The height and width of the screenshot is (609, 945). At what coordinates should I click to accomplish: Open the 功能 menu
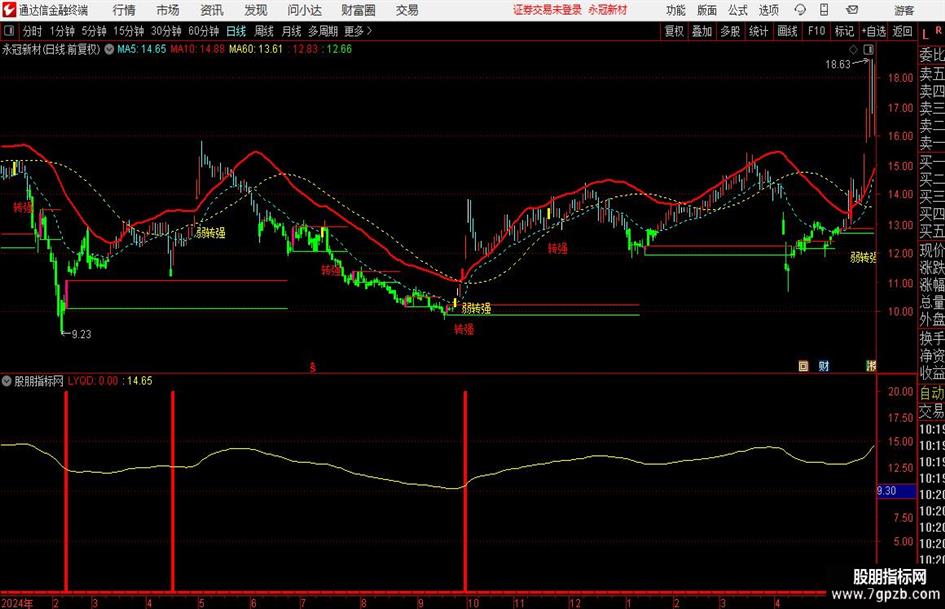[x=676, y=10]
